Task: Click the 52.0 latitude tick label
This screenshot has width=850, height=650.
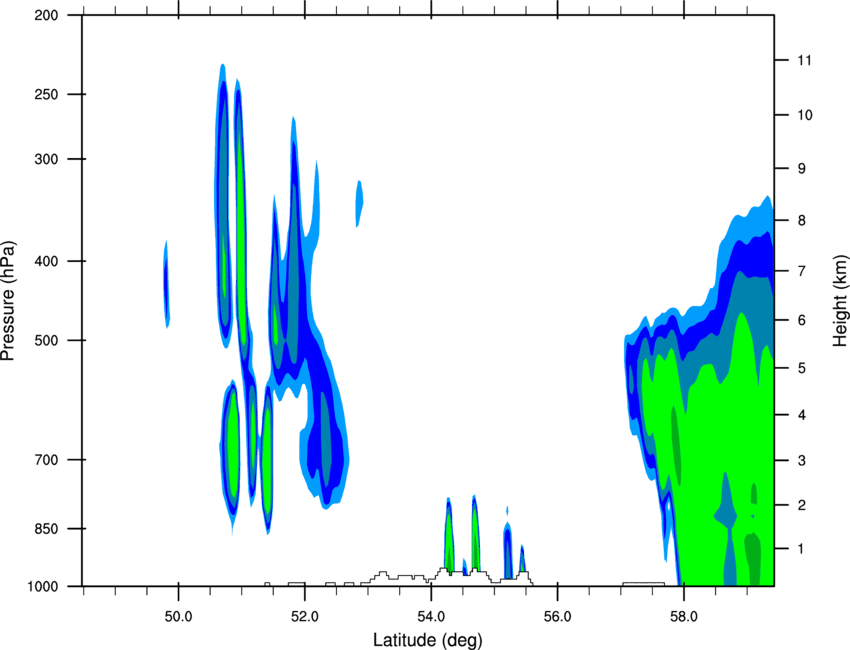Action: coord(305,617)
